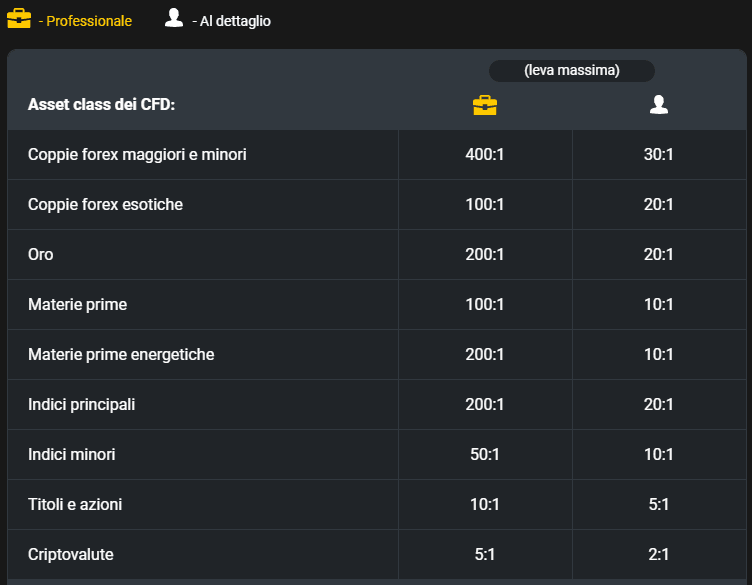Click the Asset class dei CFD heading

pyautogui.click(x=101, y=104)
